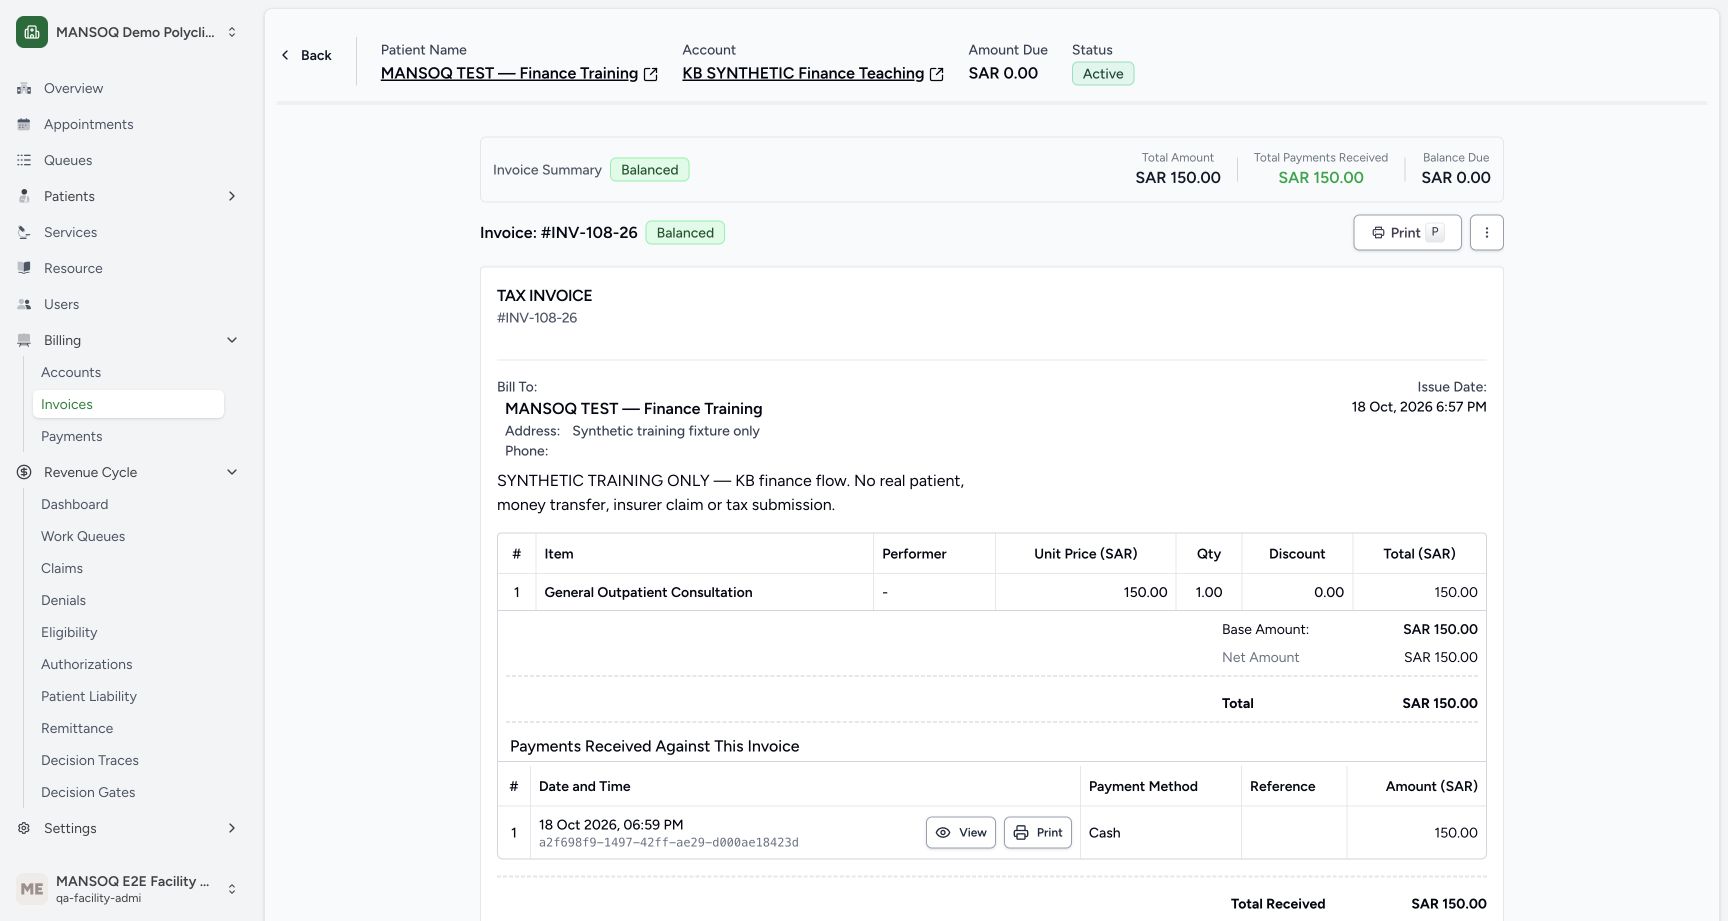Image resolution: width=1728 pixels, height=921 pixels.
Task: Click the Appointments calendar icon
Action: (x=24, y=124)
